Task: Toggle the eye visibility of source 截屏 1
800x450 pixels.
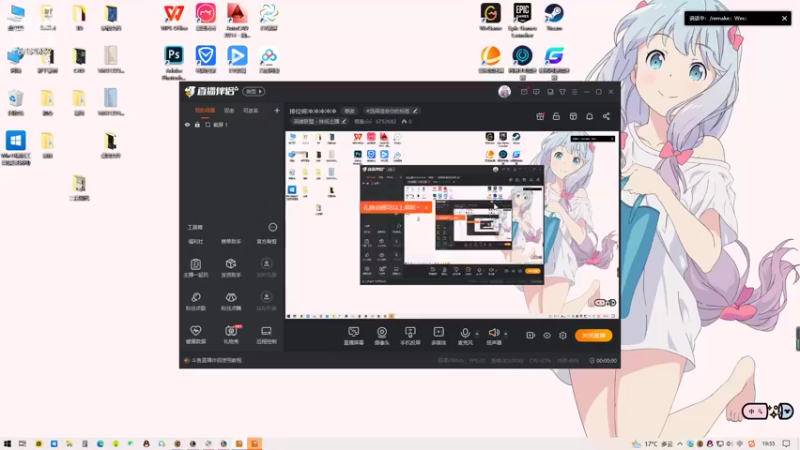Action: click(187, 124)
